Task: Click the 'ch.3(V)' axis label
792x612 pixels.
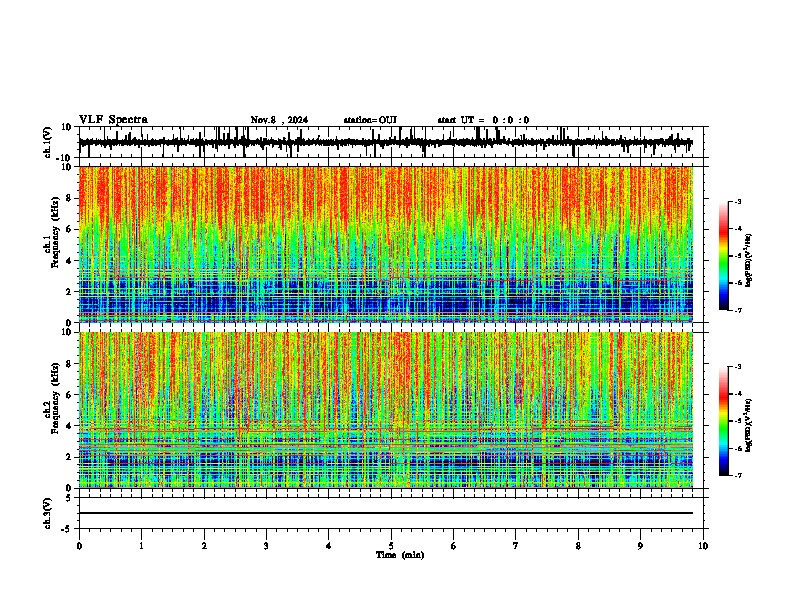Action: [48, 513]
